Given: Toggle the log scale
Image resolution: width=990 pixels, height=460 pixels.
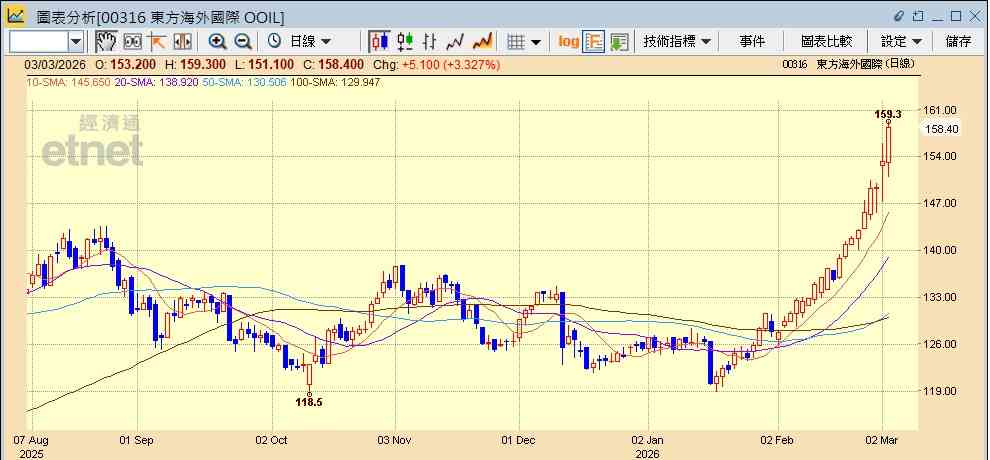Looking at the screenshot, I should [568, 42].
